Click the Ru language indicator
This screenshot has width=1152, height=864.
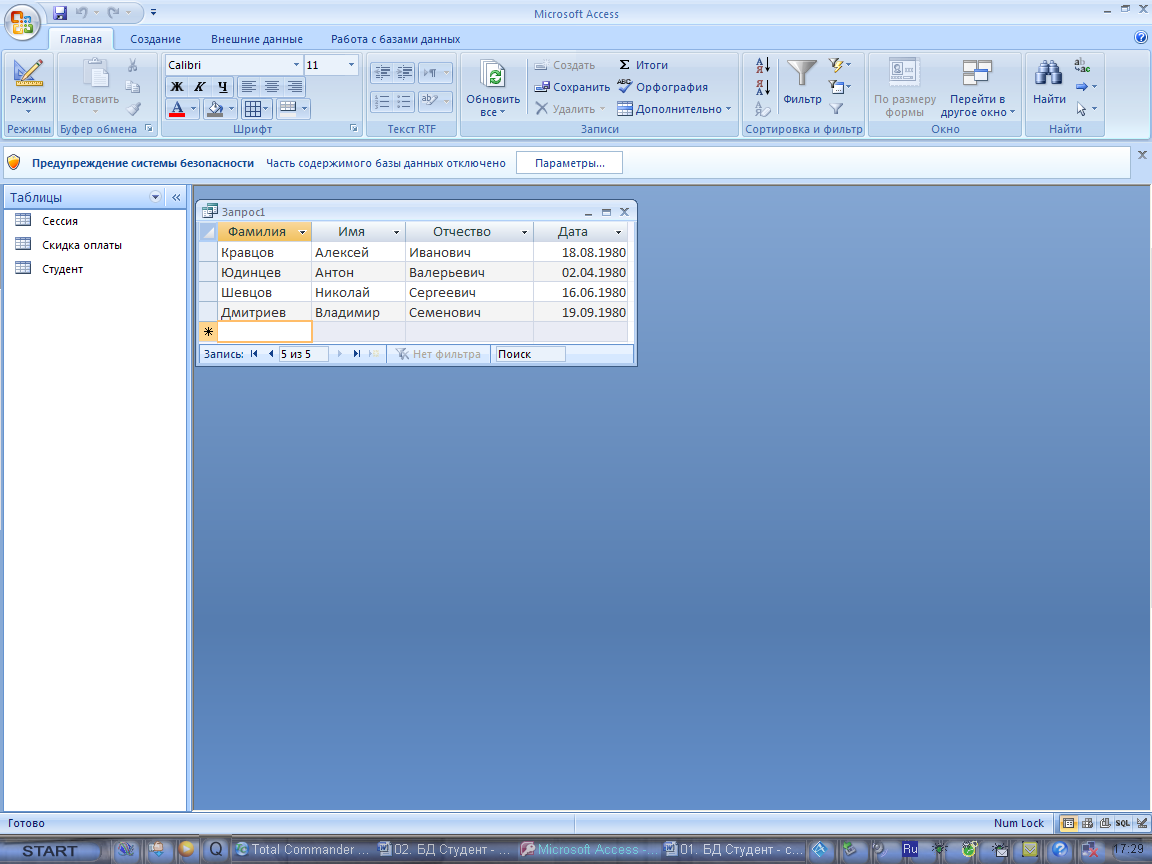click(910, 849)
